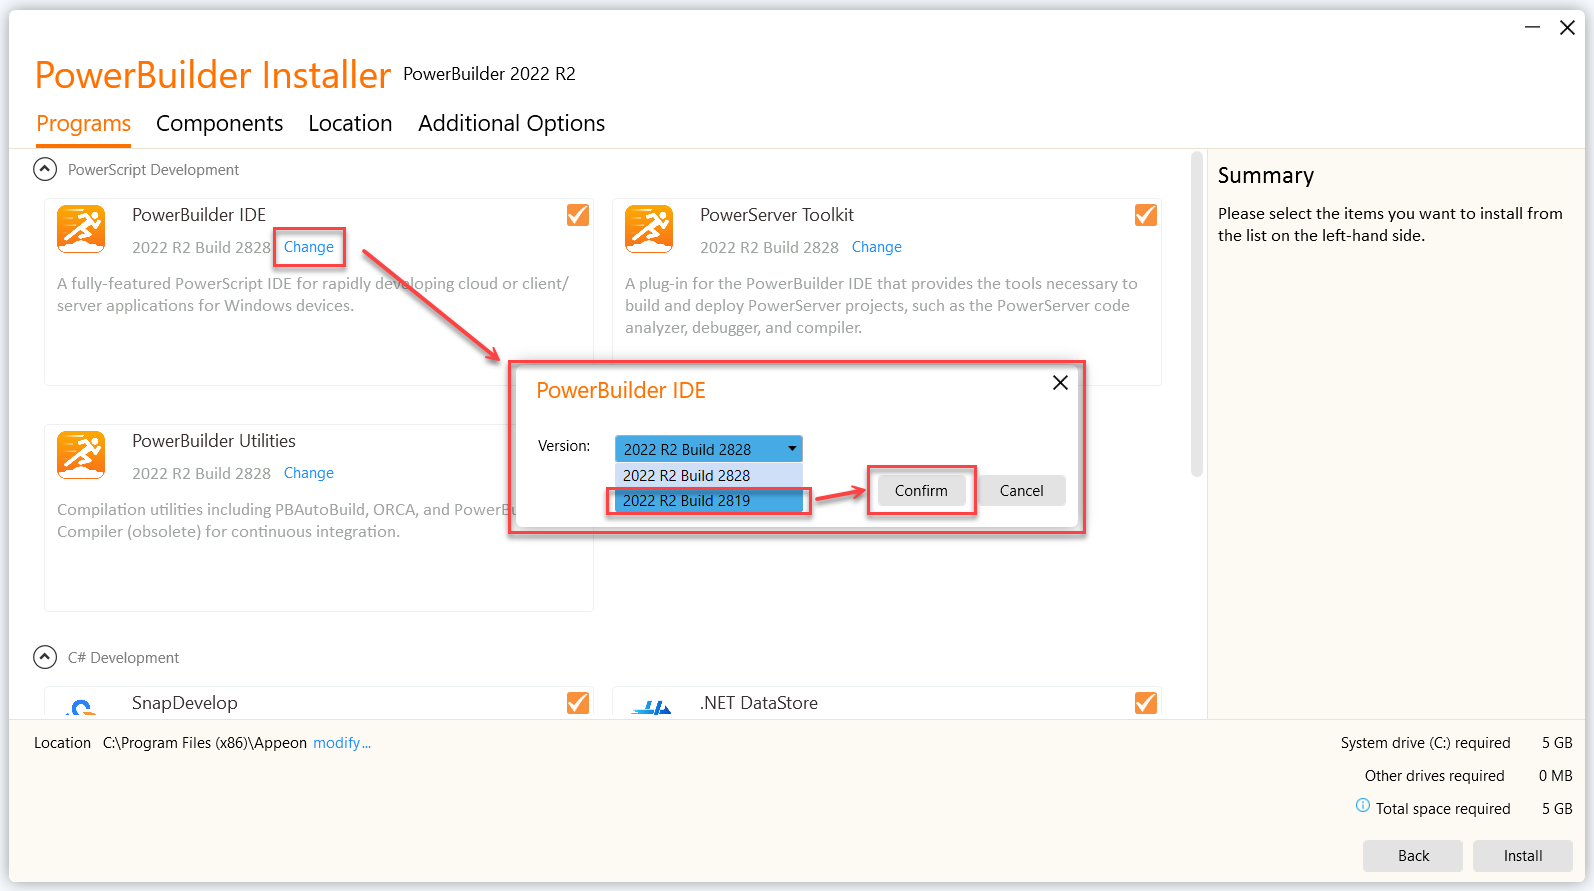Click the PowerBuilder IDE runner icon
Image resolution: width=1594 pixels, height=891 pixels.
coord(81,229)
